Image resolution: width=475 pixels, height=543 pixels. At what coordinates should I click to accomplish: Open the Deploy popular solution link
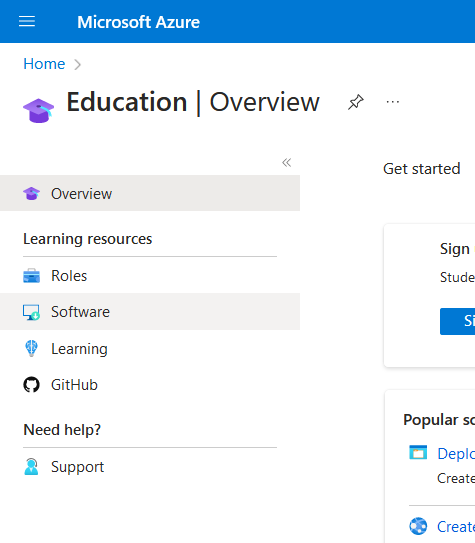tap(456, 454)
